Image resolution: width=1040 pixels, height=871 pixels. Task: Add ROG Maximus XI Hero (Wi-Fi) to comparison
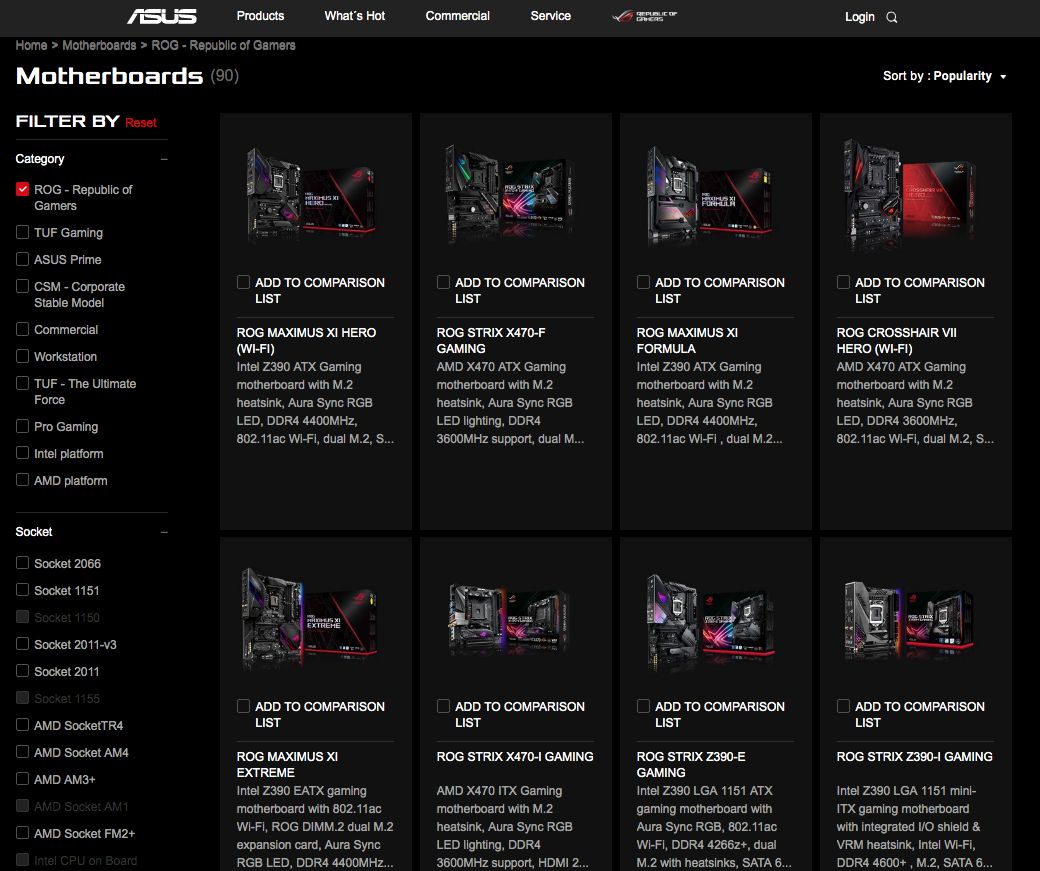[x=243, y=283]
